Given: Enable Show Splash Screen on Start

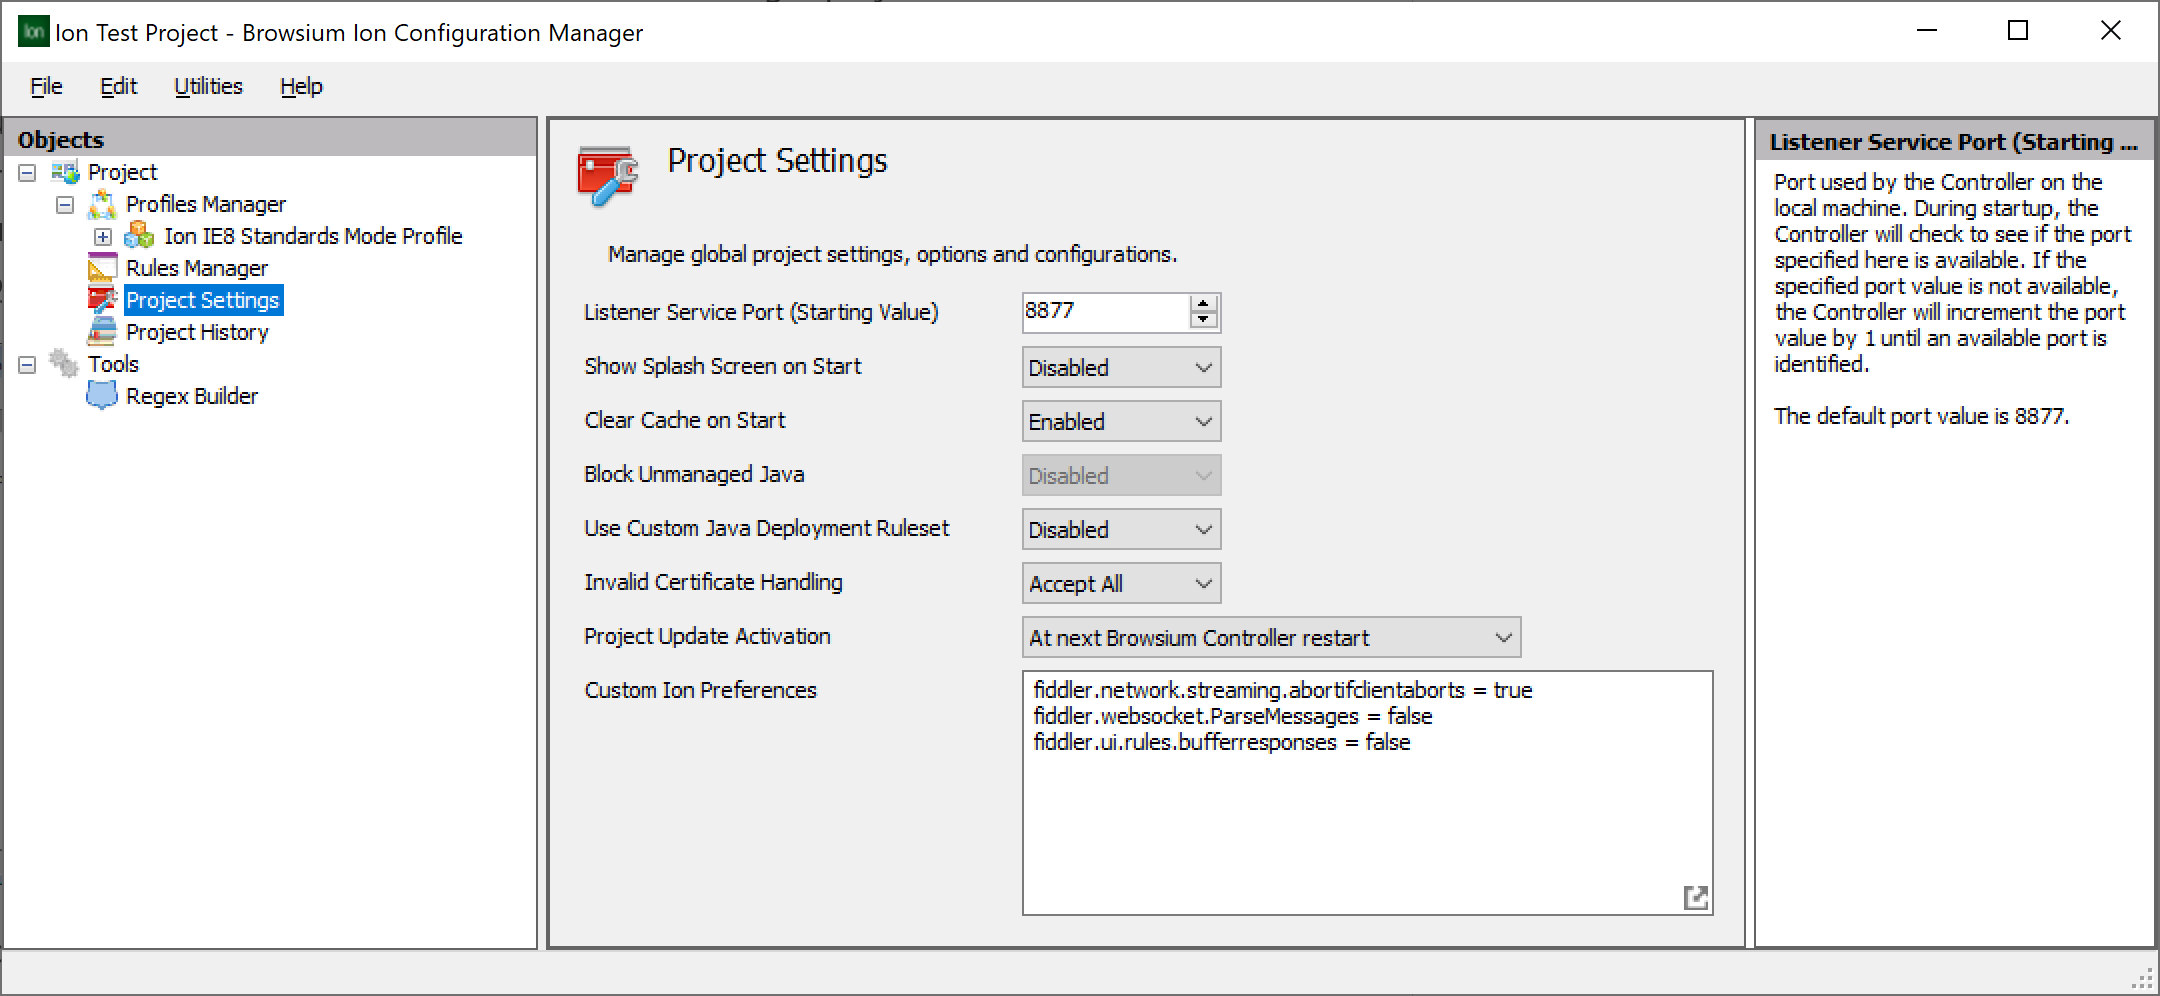Looking at the screenshot, I should (x=1120, y=367).
